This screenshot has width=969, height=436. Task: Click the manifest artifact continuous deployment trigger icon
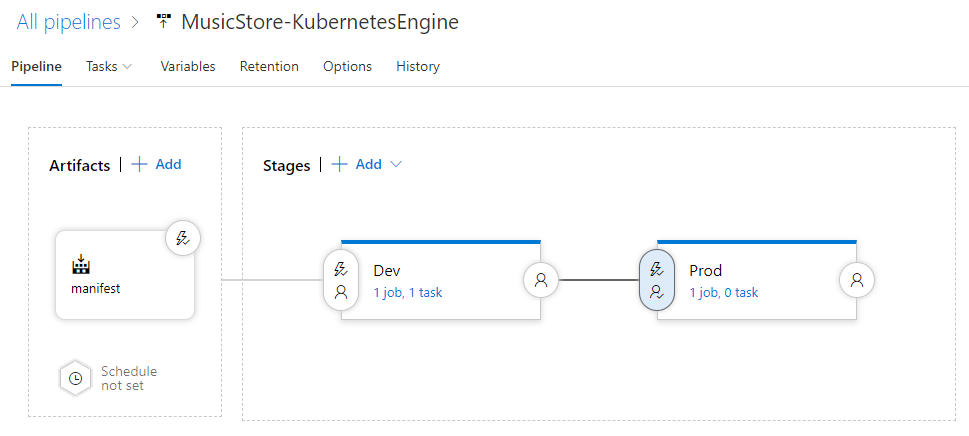click(182, 238)
